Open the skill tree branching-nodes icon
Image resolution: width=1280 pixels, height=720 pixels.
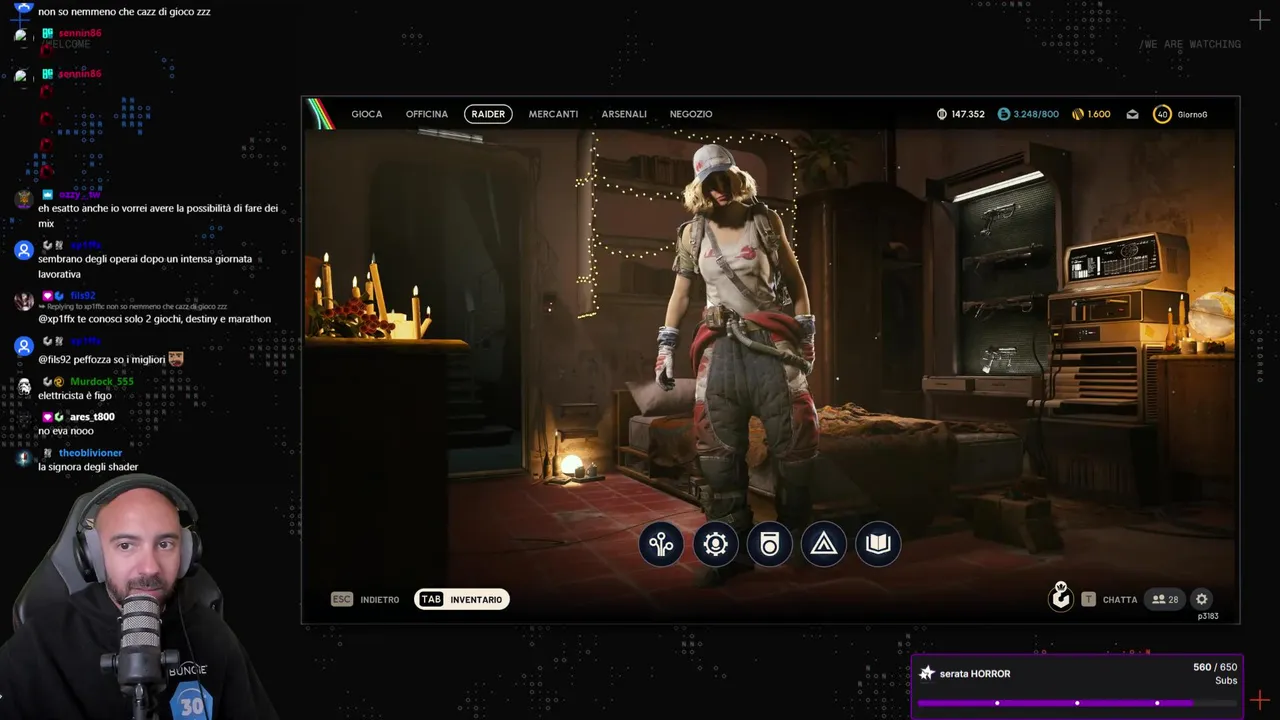(x=661, y=544)
